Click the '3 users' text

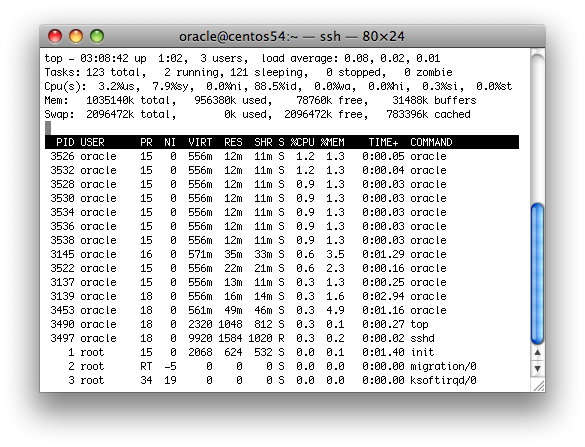pyautogui.click(x=221, y=59)
